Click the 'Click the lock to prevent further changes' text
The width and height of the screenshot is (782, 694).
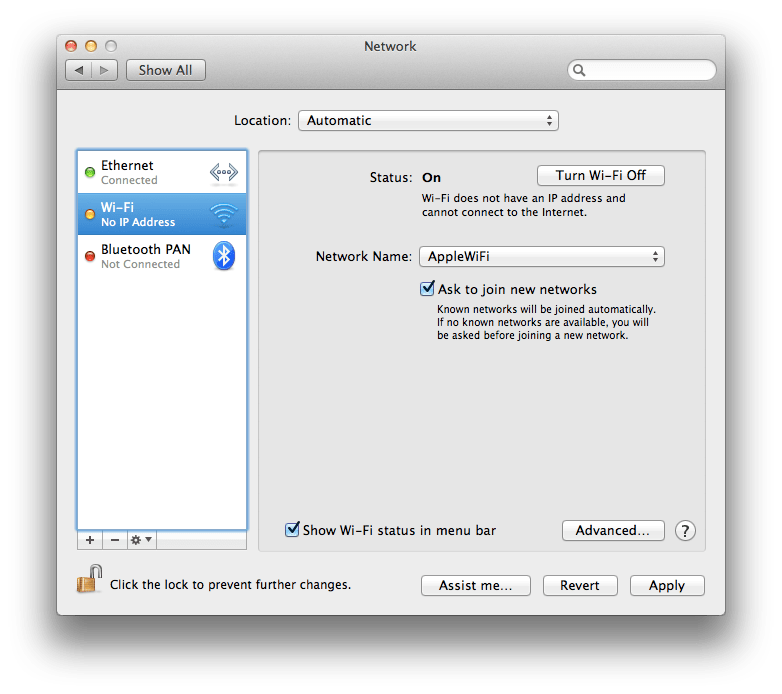click(x=230, y=585)
